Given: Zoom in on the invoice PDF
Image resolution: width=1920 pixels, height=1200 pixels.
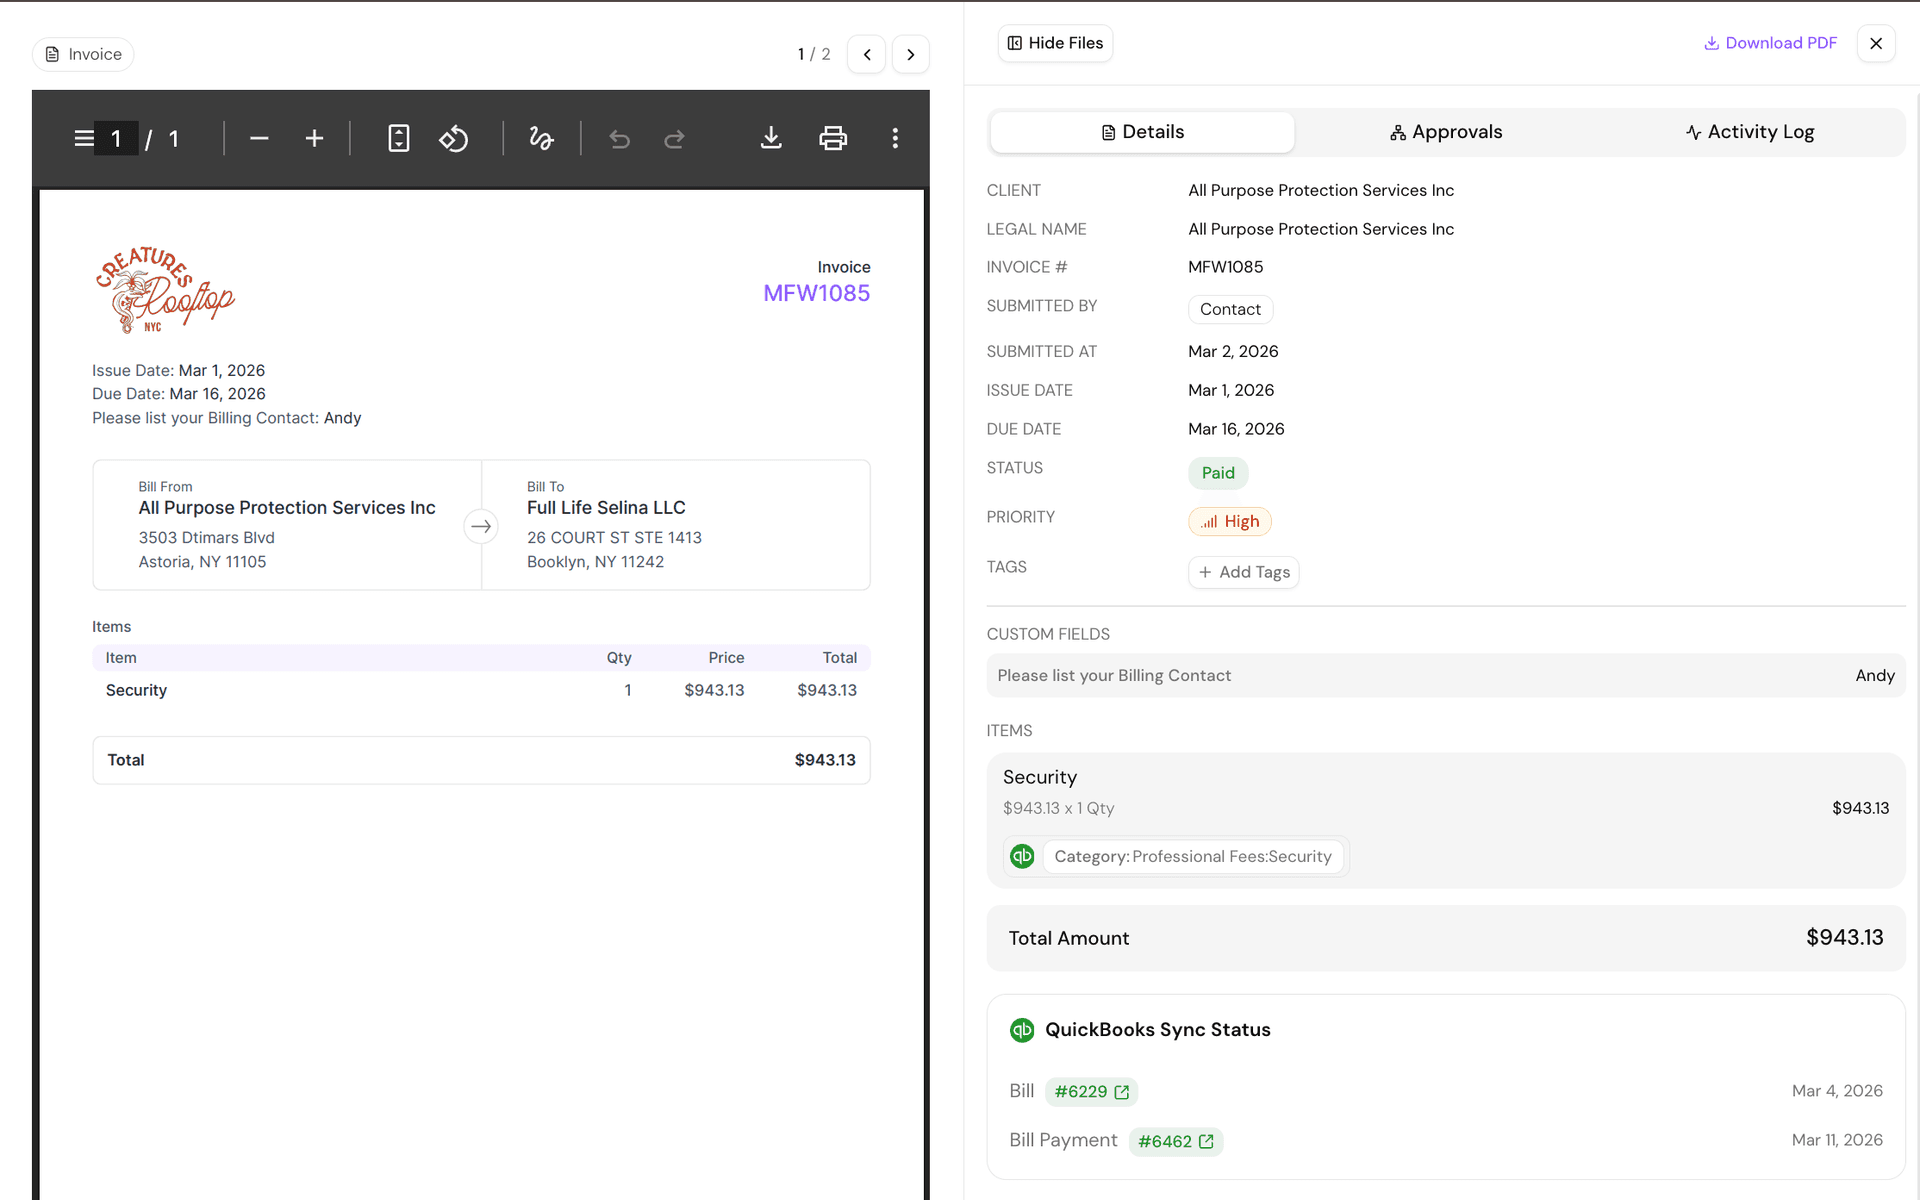Looking at the screenshot, I should pos(314,138).
